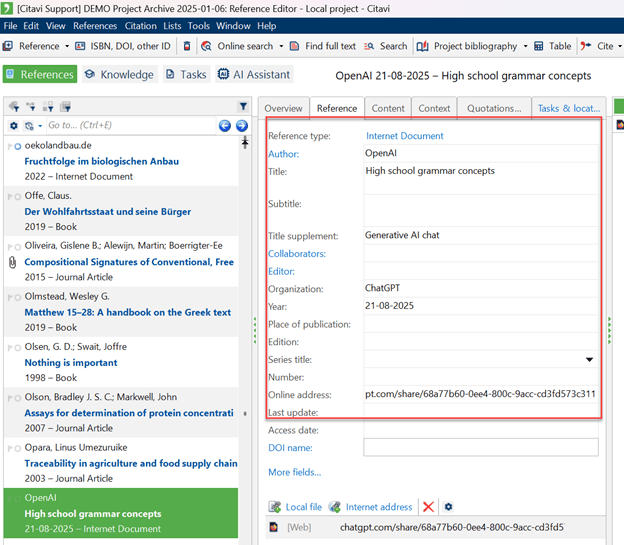Viewport: 624px width, 545px height.
Task: Open the AI Assistant workspace
Action: click(254, 74)
